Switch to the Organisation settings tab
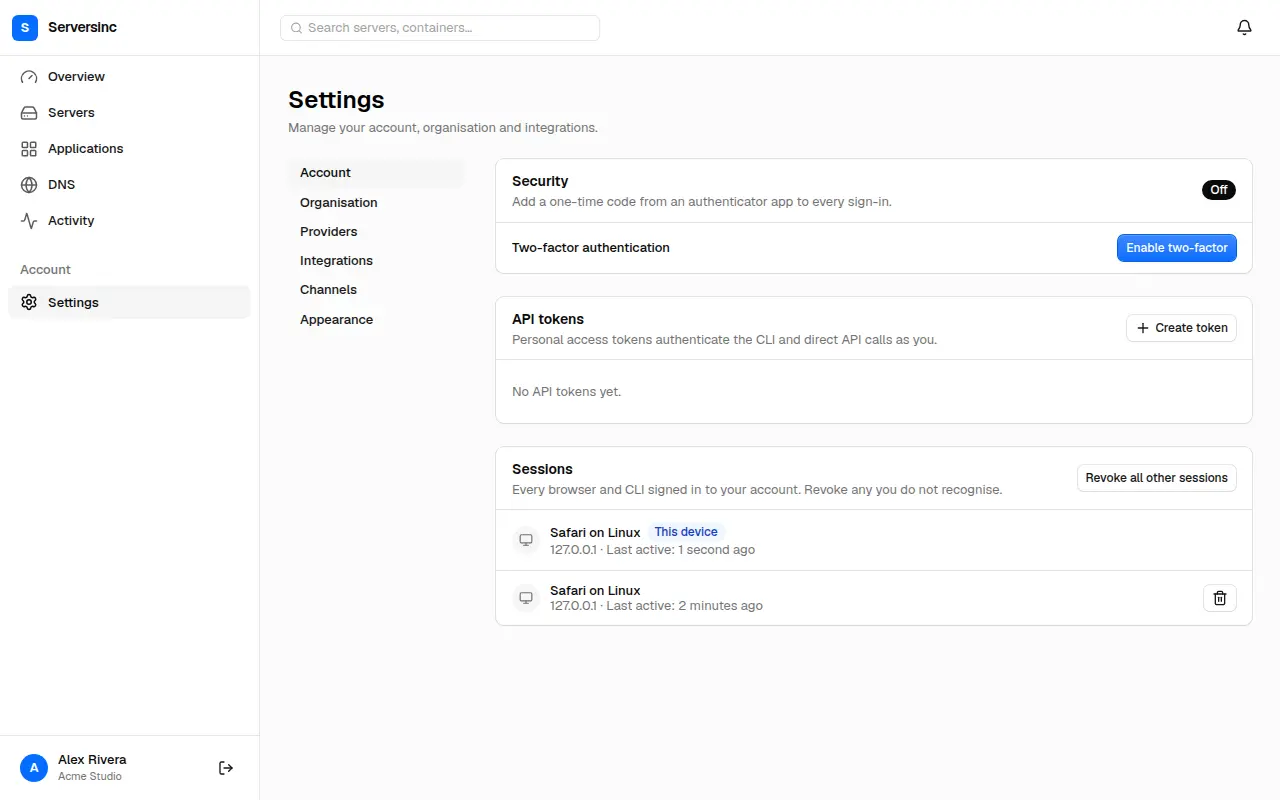 pos(376,202)
